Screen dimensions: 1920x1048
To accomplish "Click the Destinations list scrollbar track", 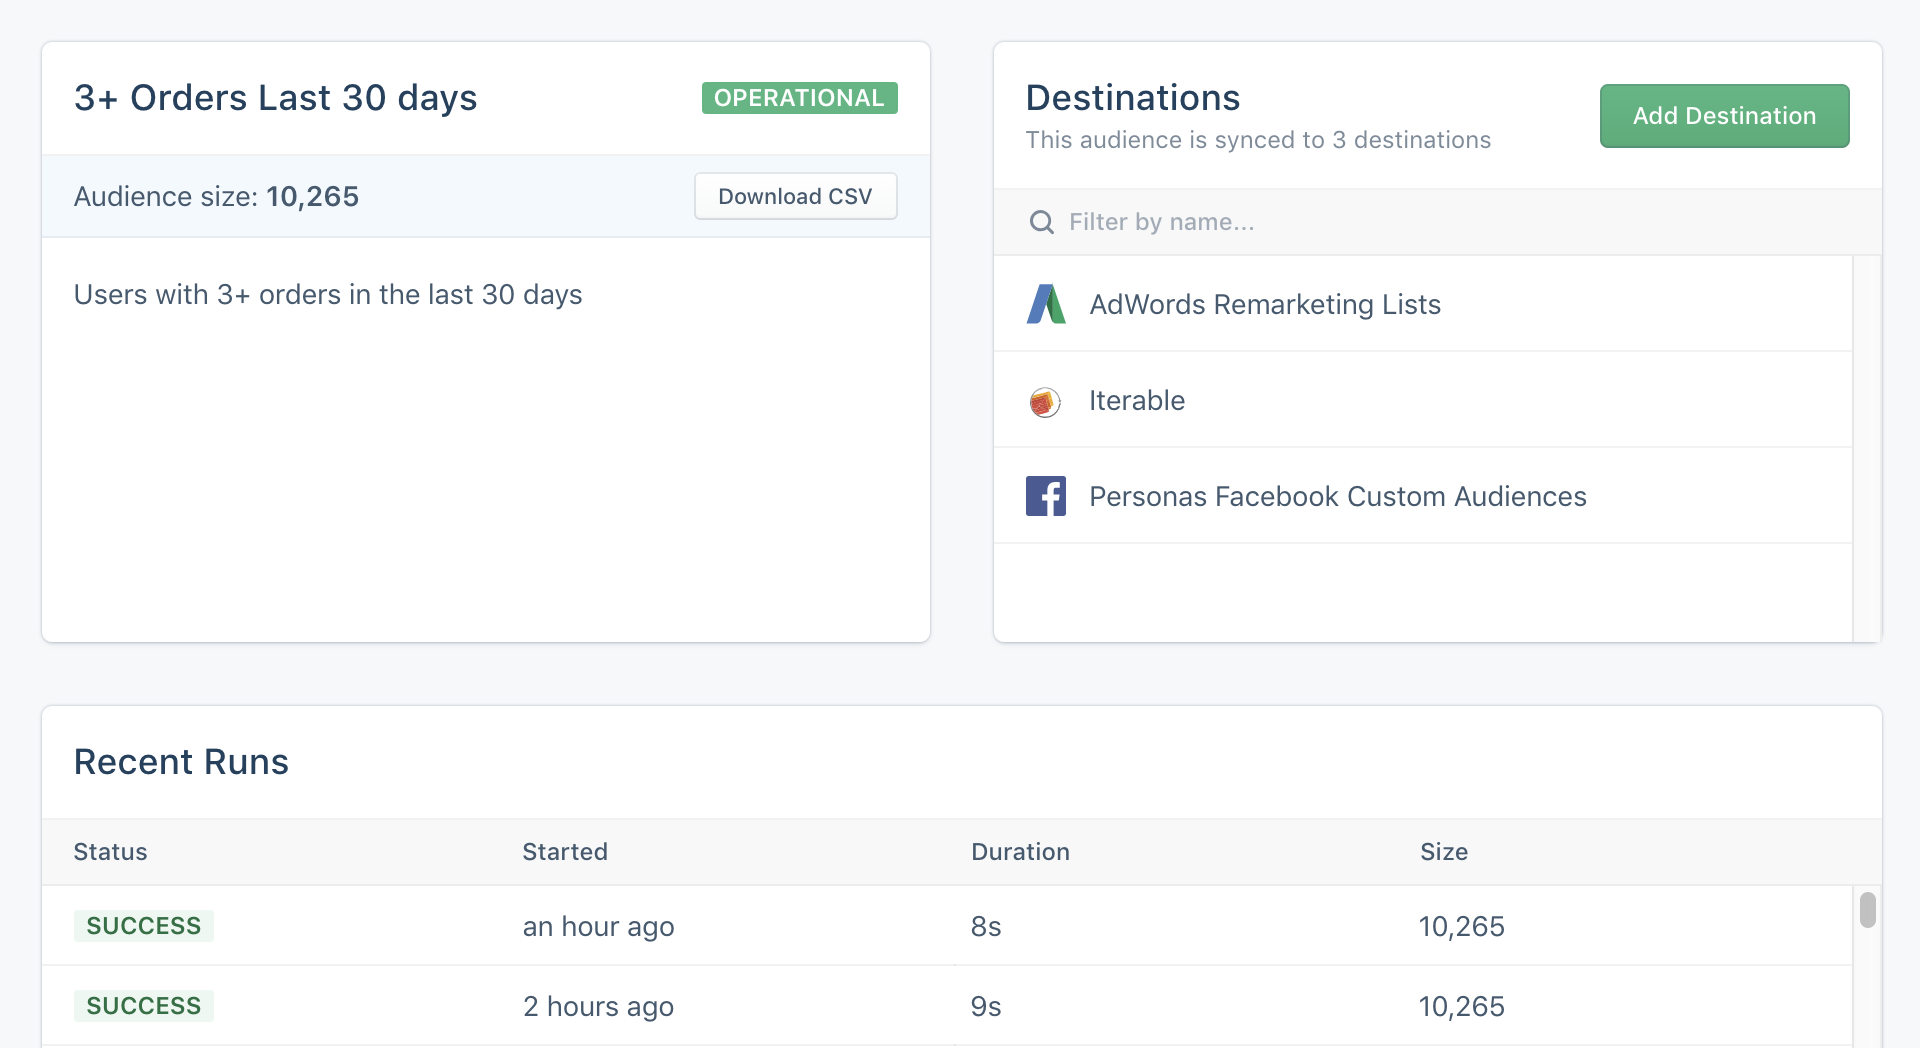I will [x=1867, y=448].
